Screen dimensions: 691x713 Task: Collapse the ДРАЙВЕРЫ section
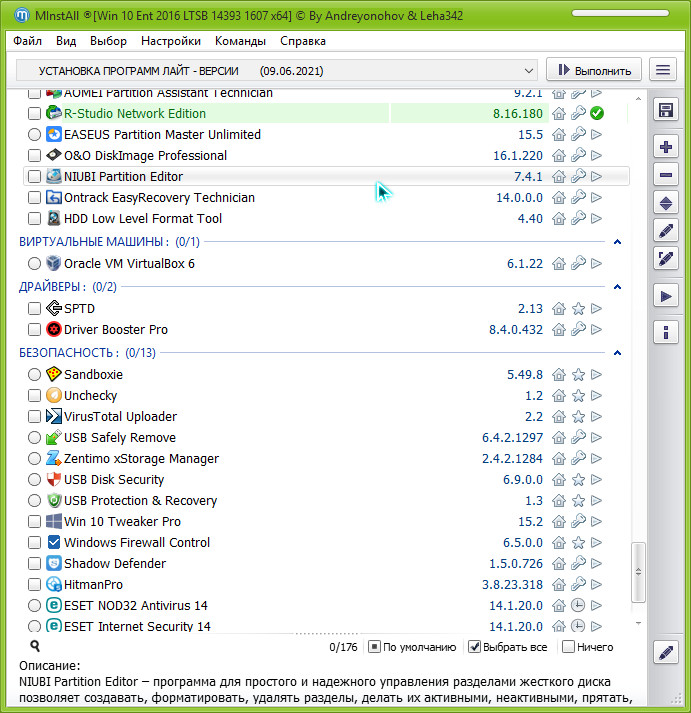click(x=617, y=287)
